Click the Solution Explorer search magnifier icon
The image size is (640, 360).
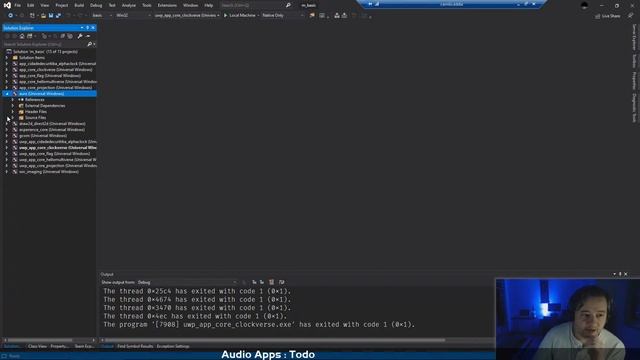pos(89,44)
